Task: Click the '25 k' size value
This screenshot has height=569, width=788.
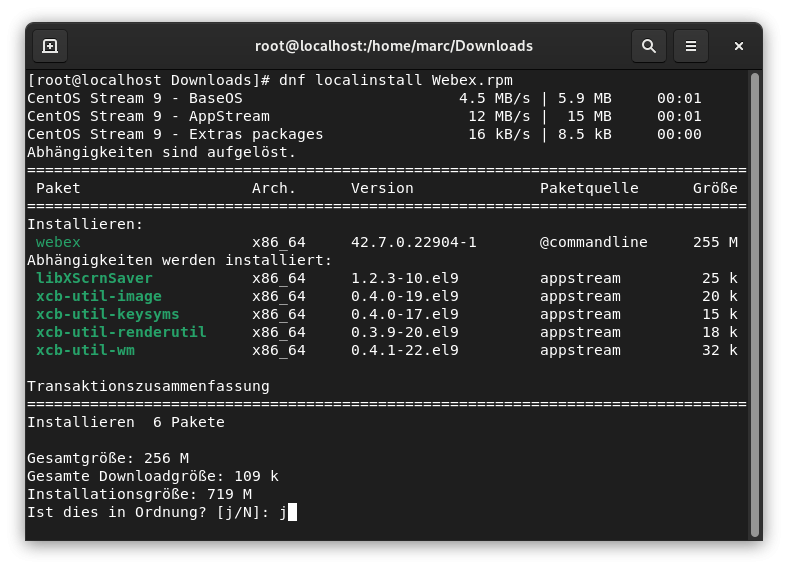Action: [x=720, y=278]
